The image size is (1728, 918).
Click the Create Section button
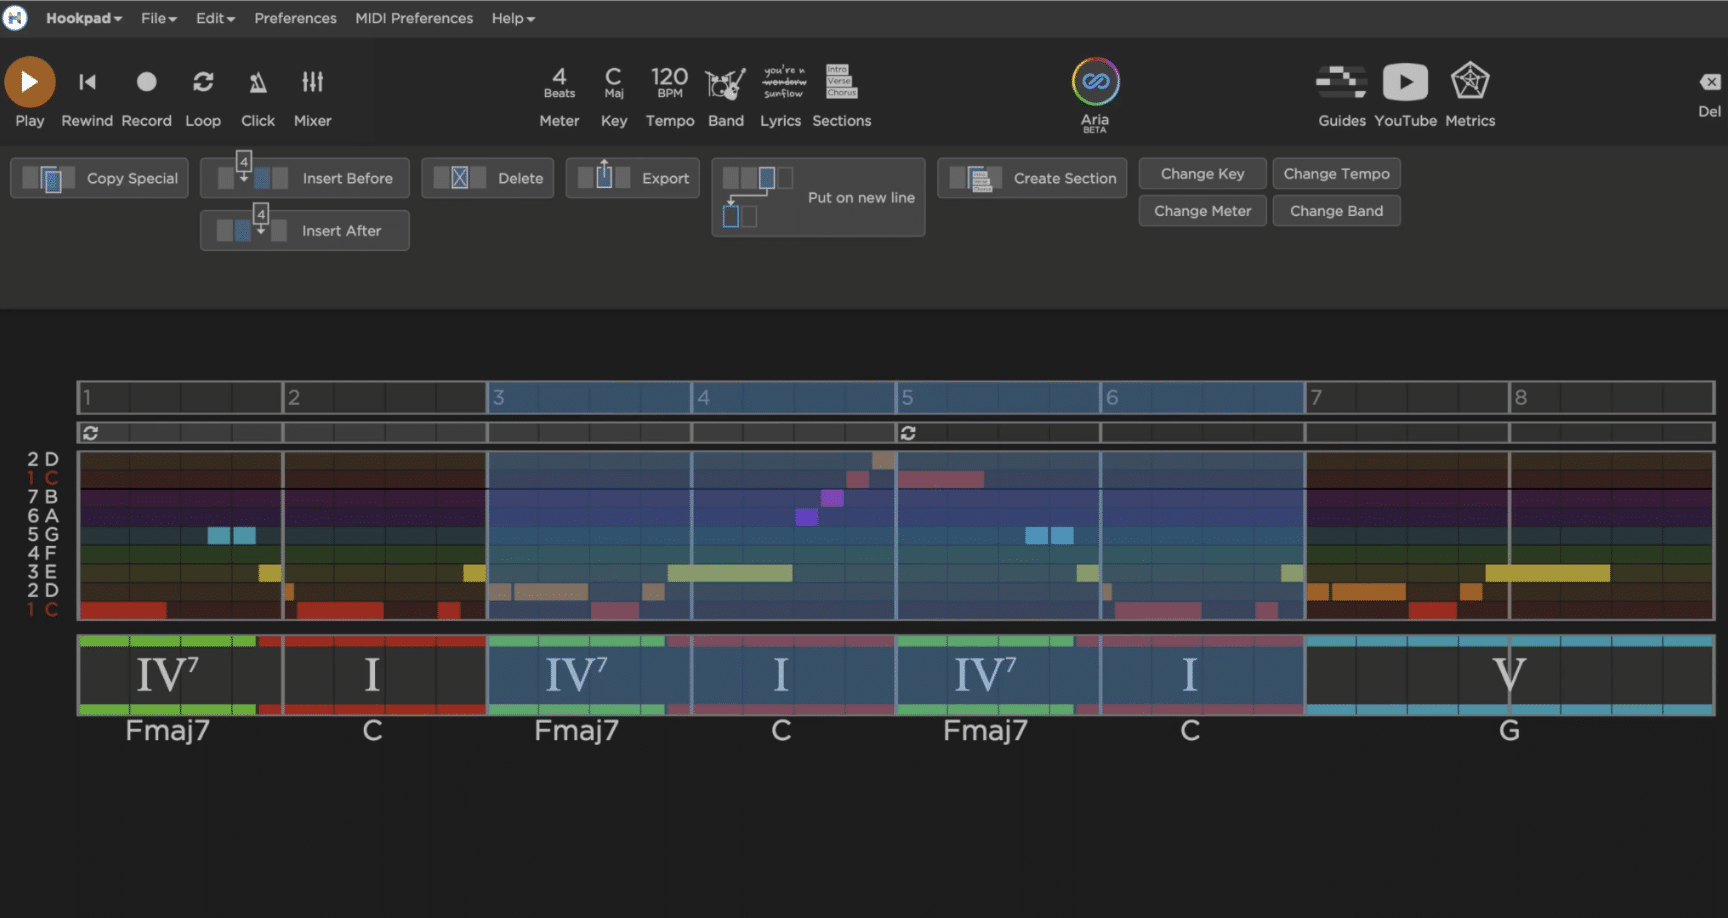point(1032,178)
